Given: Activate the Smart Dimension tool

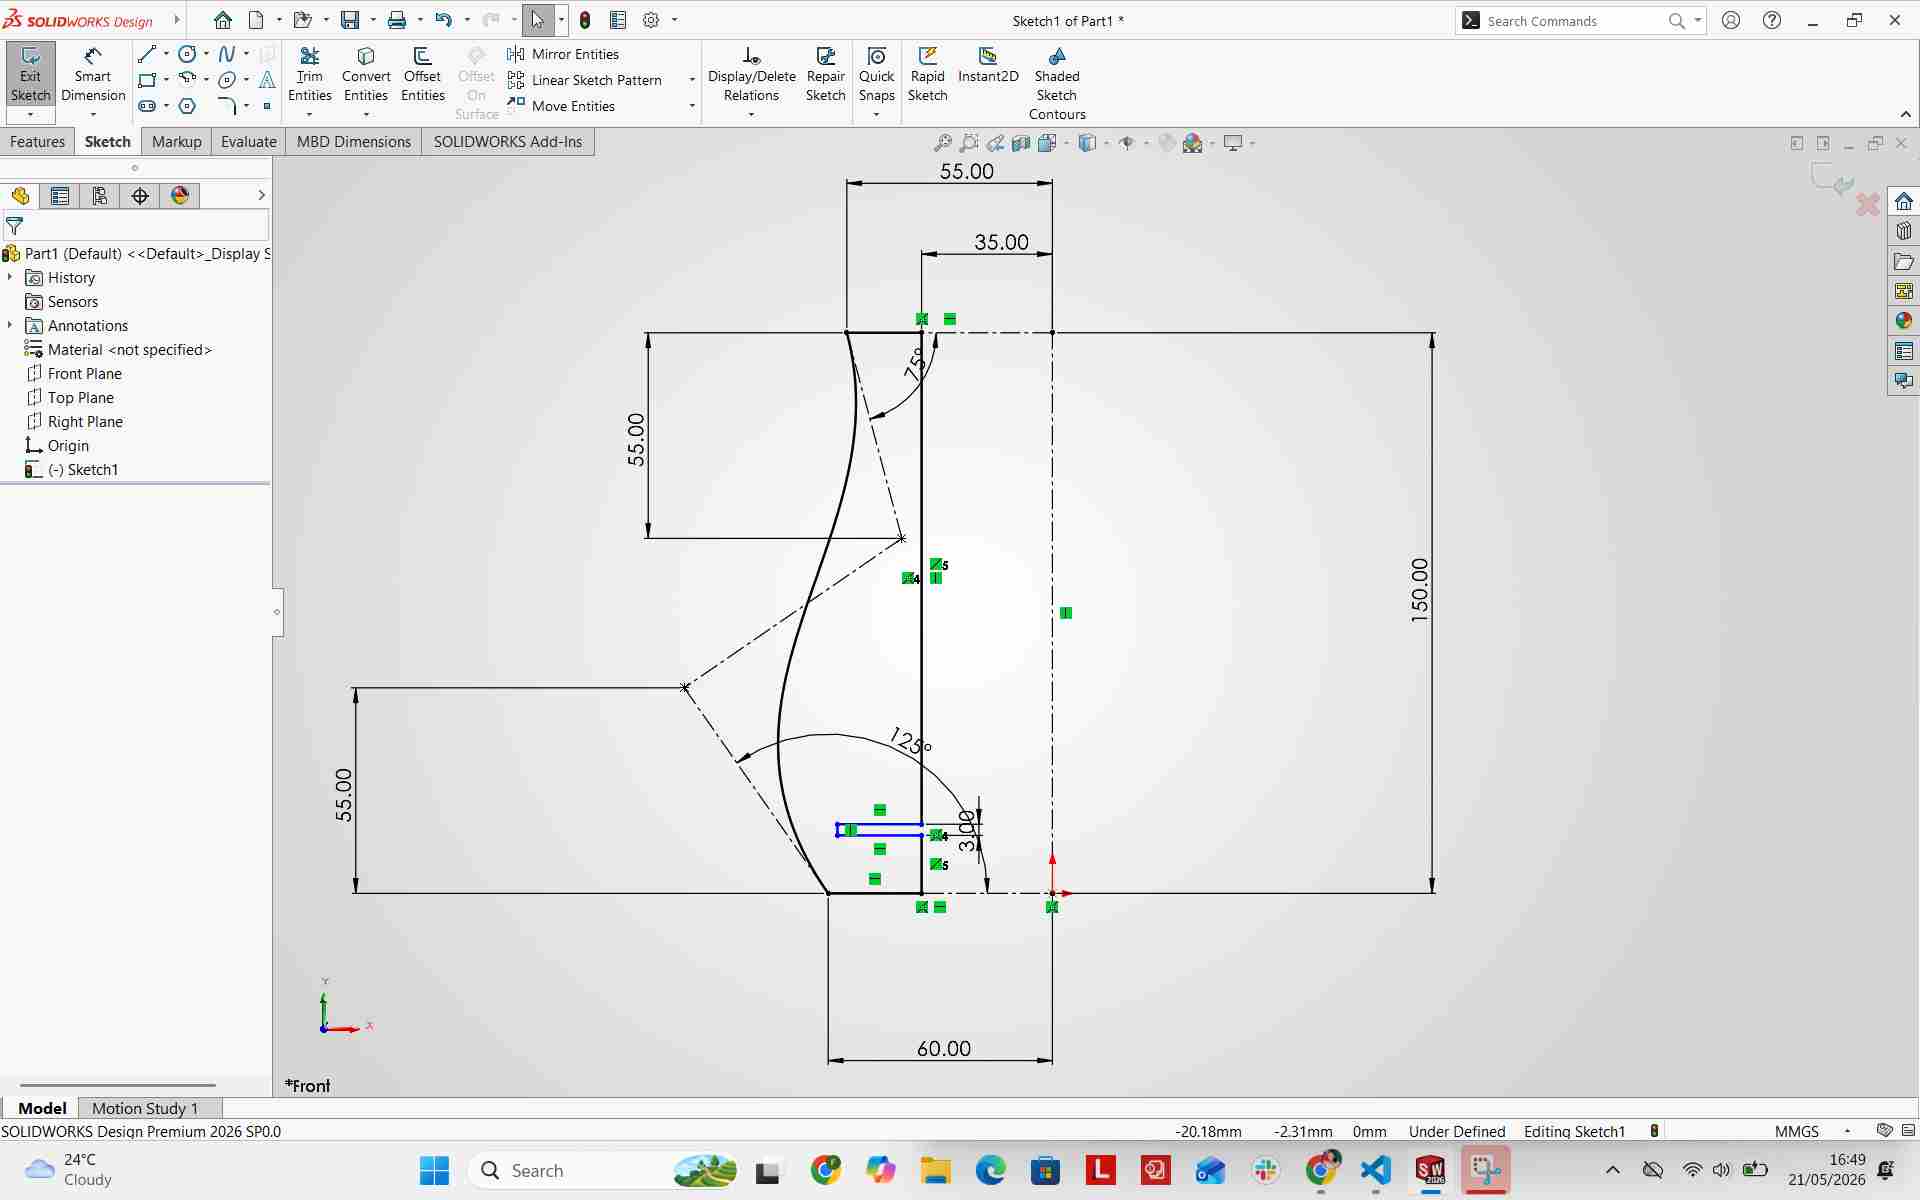Looking at the screenshot, I should 93,75.
